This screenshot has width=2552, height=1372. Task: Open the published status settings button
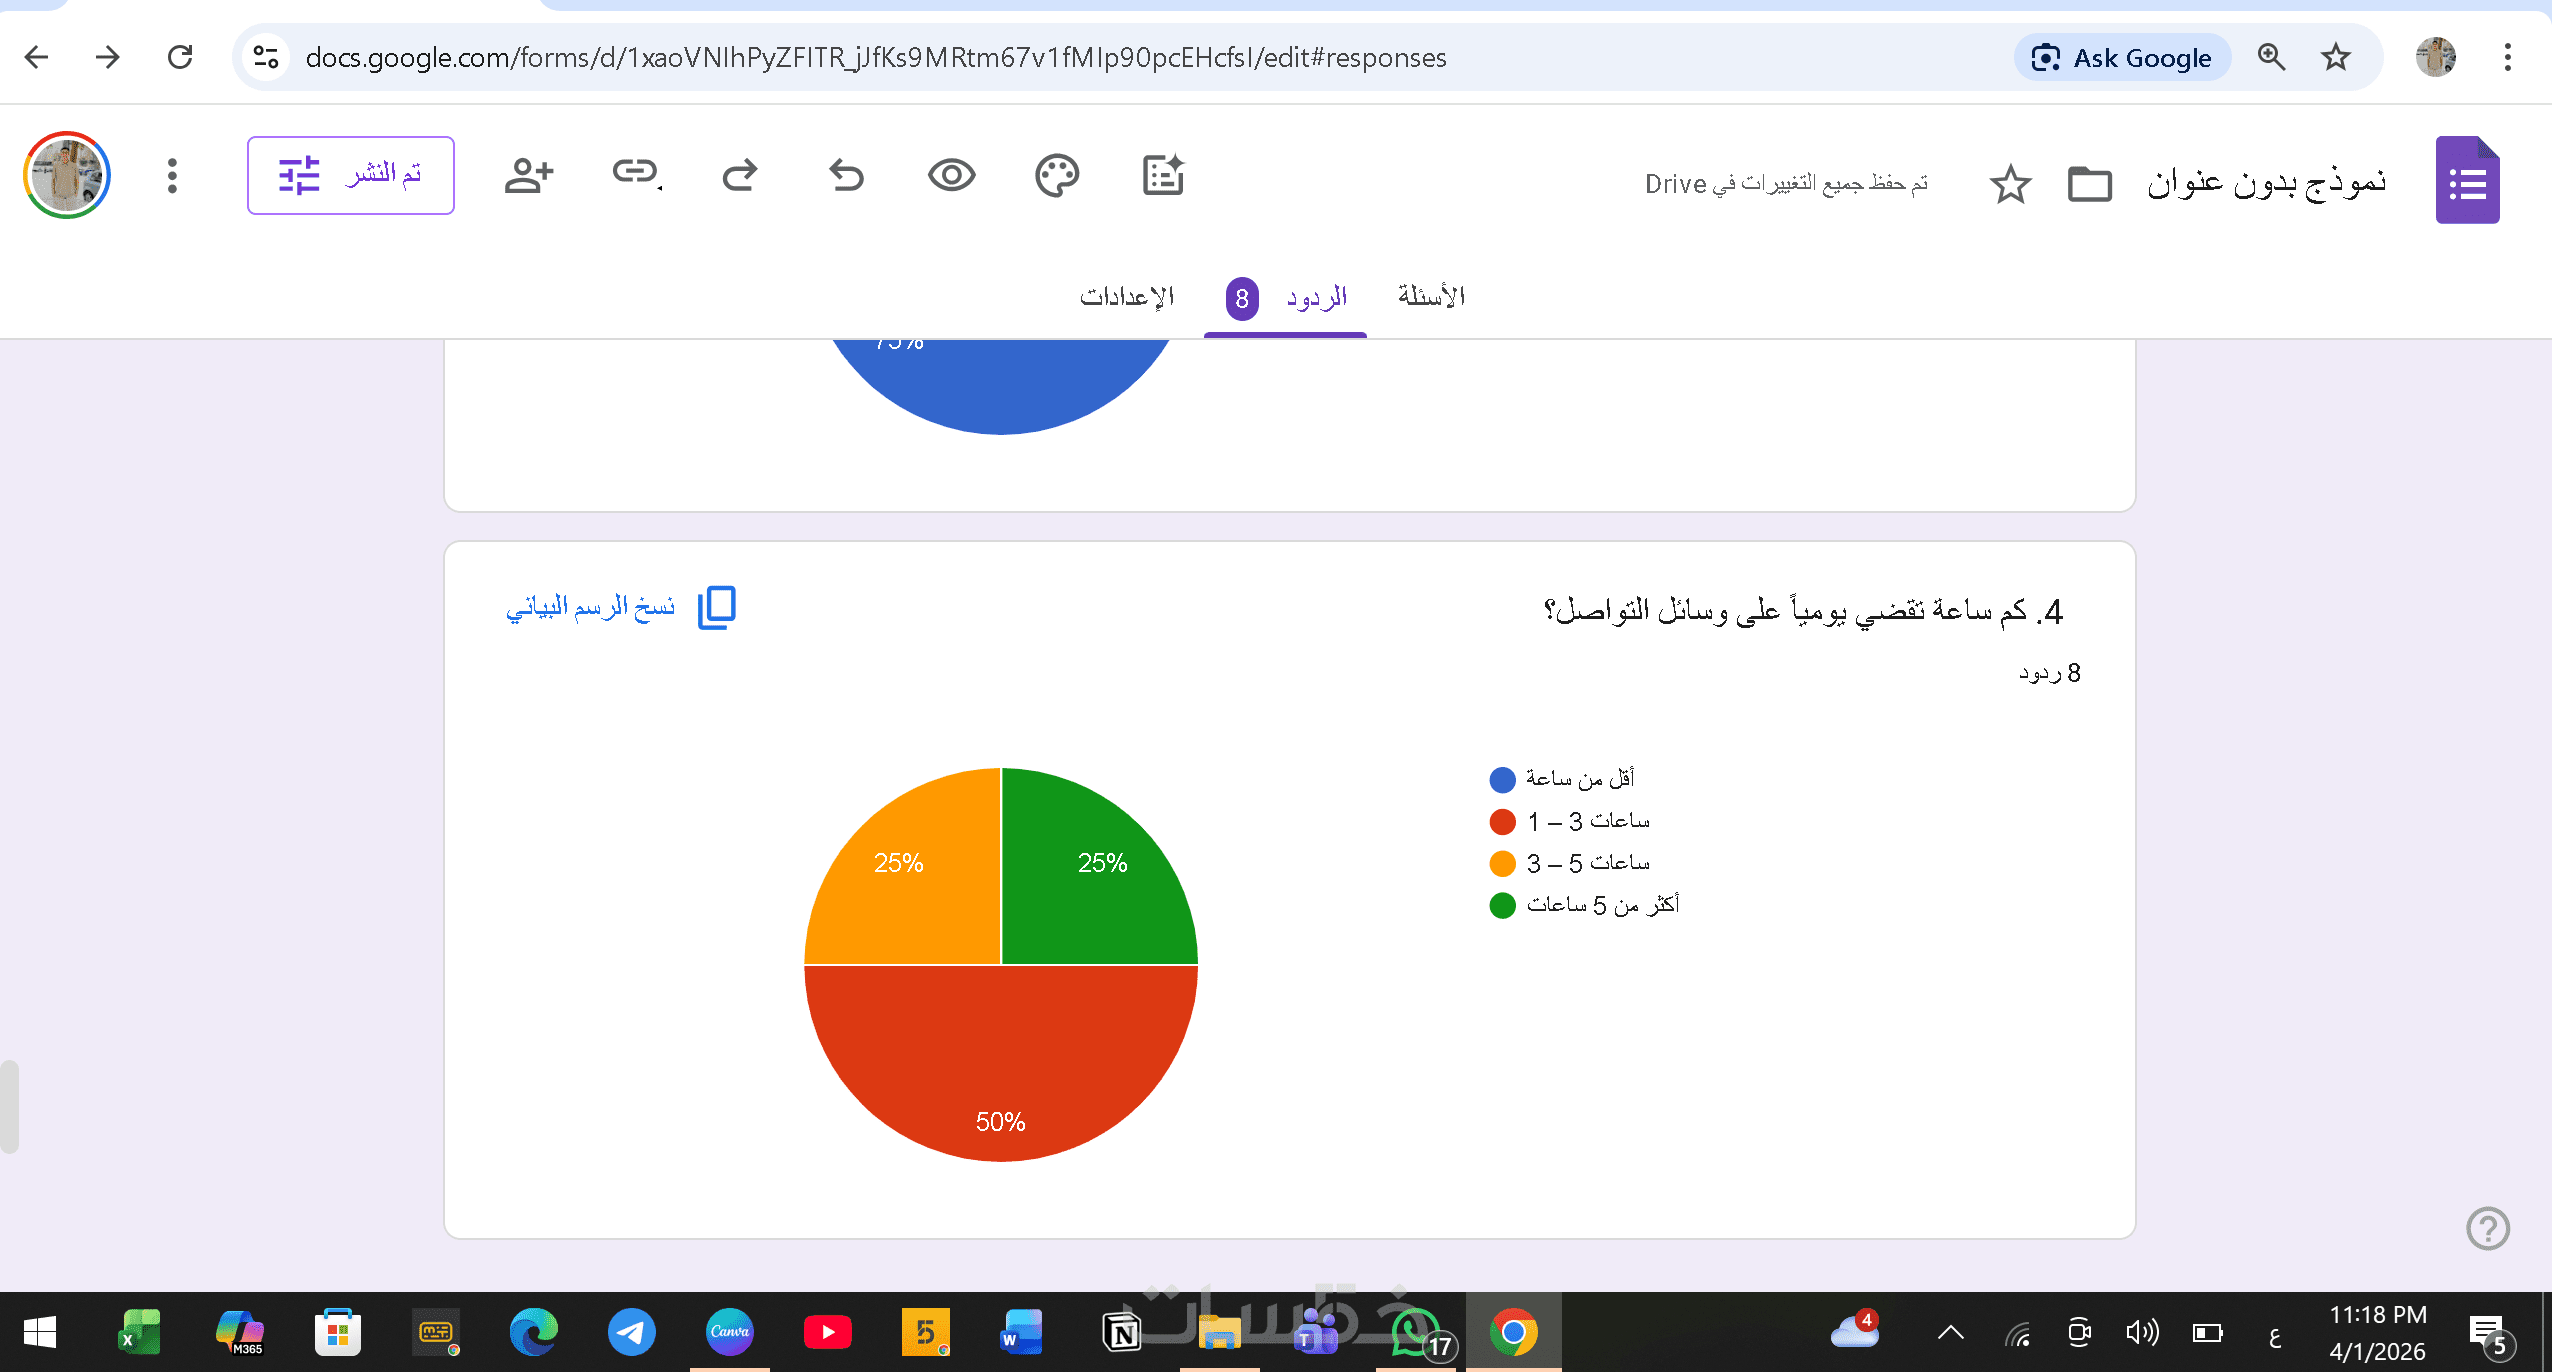pos(351,176)
